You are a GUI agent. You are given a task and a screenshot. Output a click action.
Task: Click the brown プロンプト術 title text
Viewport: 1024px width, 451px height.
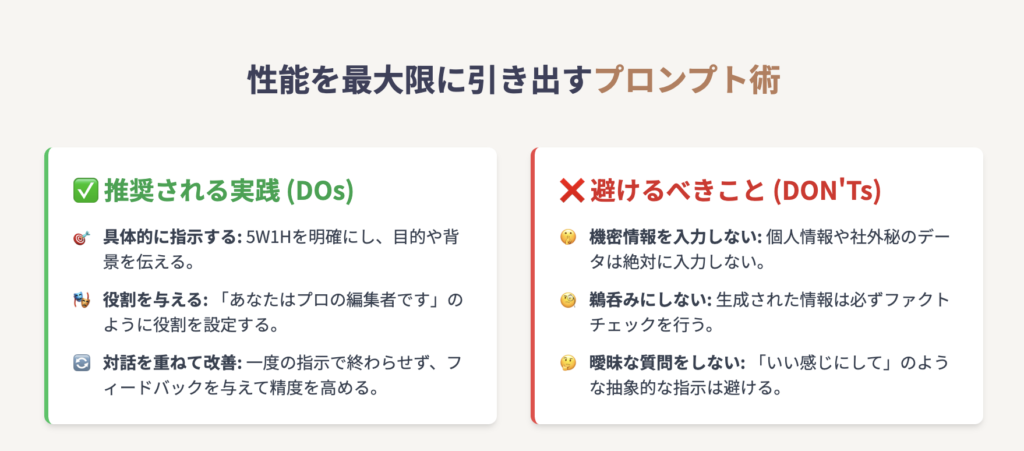(688, 82)
